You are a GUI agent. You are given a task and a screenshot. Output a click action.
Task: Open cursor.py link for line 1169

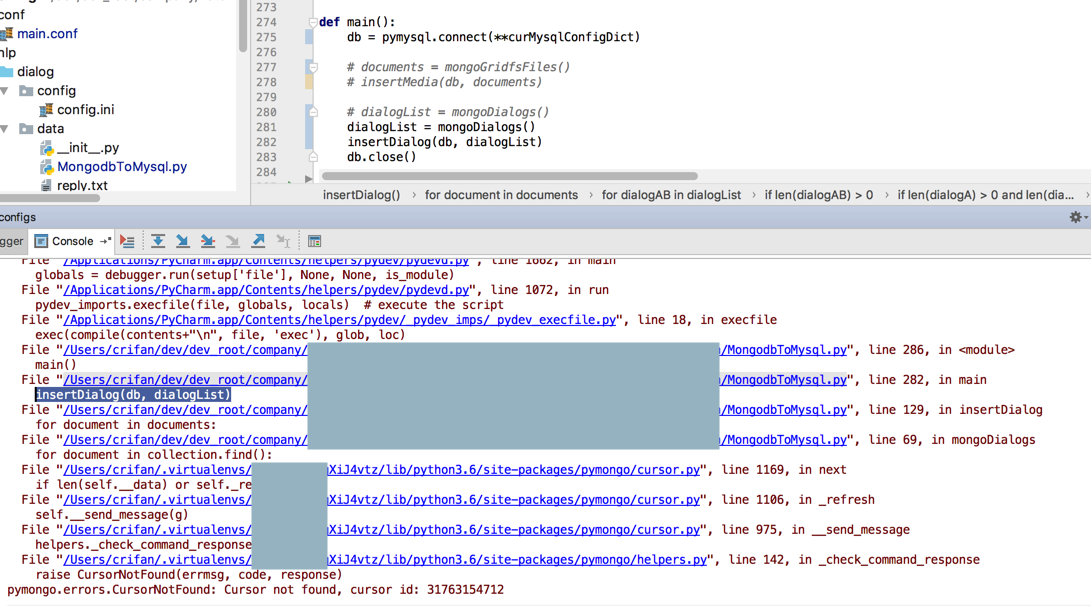tap(513, 470)
